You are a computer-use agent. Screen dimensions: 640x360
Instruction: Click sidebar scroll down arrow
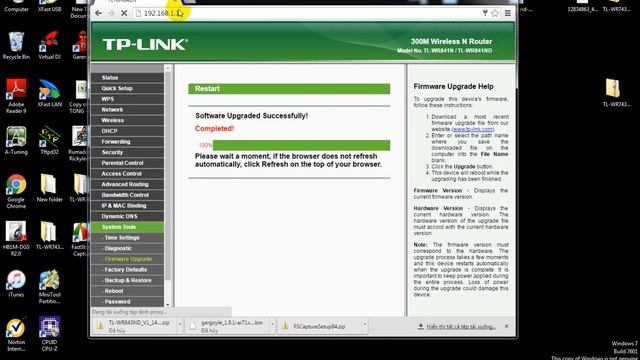(167, 304)
